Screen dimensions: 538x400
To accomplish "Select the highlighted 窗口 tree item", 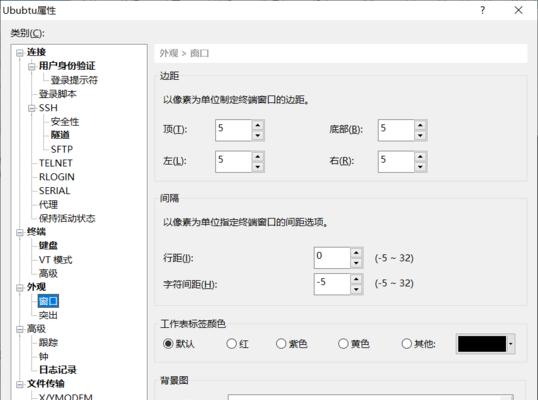I will point(48,301).
